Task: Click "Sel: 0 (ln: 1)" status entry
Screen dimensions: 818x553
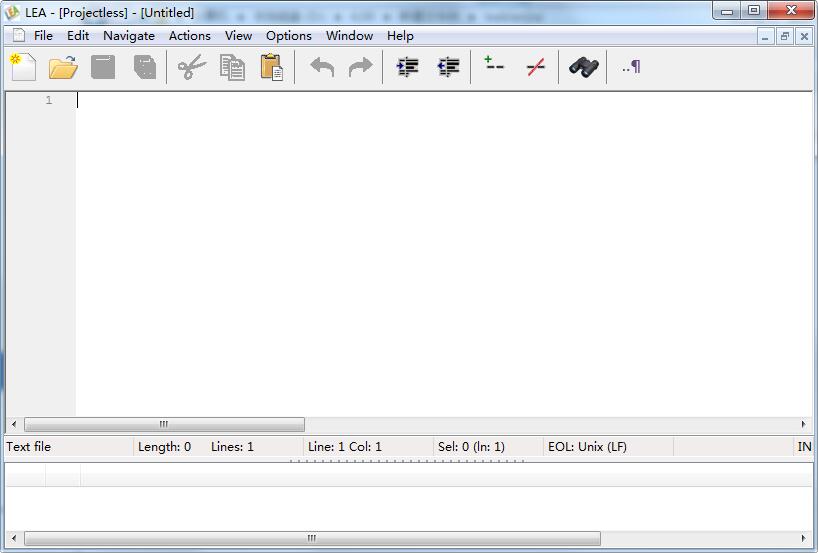Action: click(472, 447)
